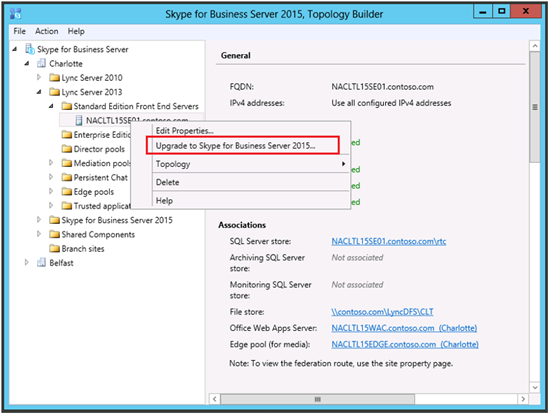Click the Trusted applications folder icon
Image resolution: width=550 pixels, height=415 pixels.
[67, 206]
